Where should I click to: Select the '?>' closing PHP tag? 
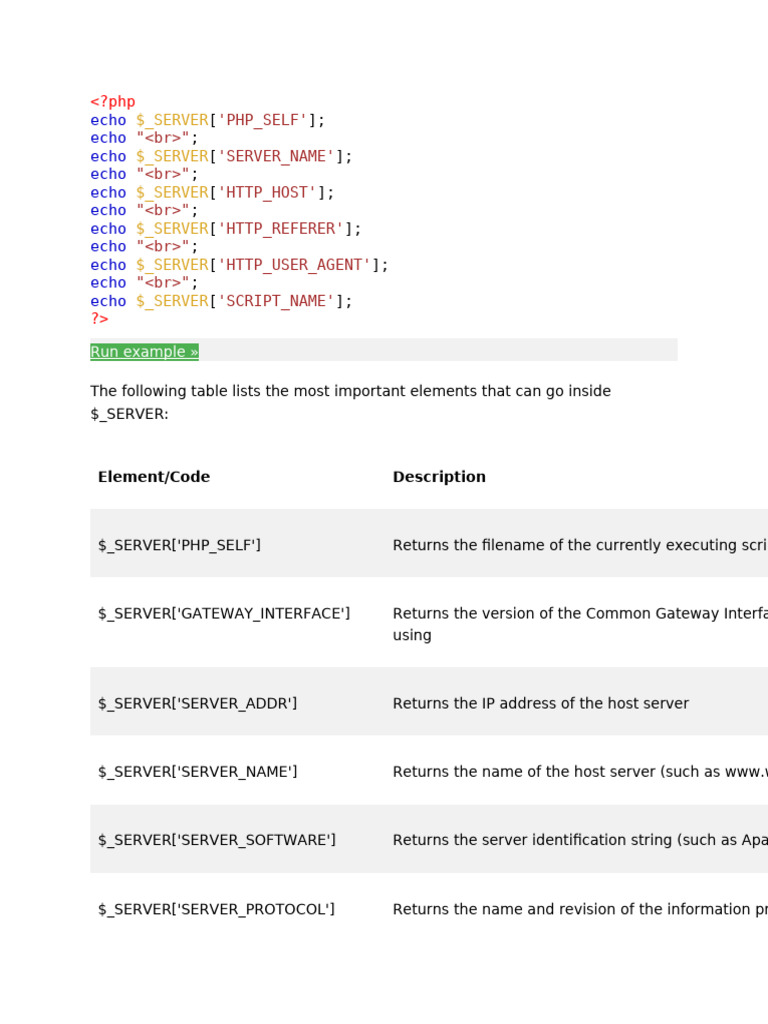coord(99,319)
